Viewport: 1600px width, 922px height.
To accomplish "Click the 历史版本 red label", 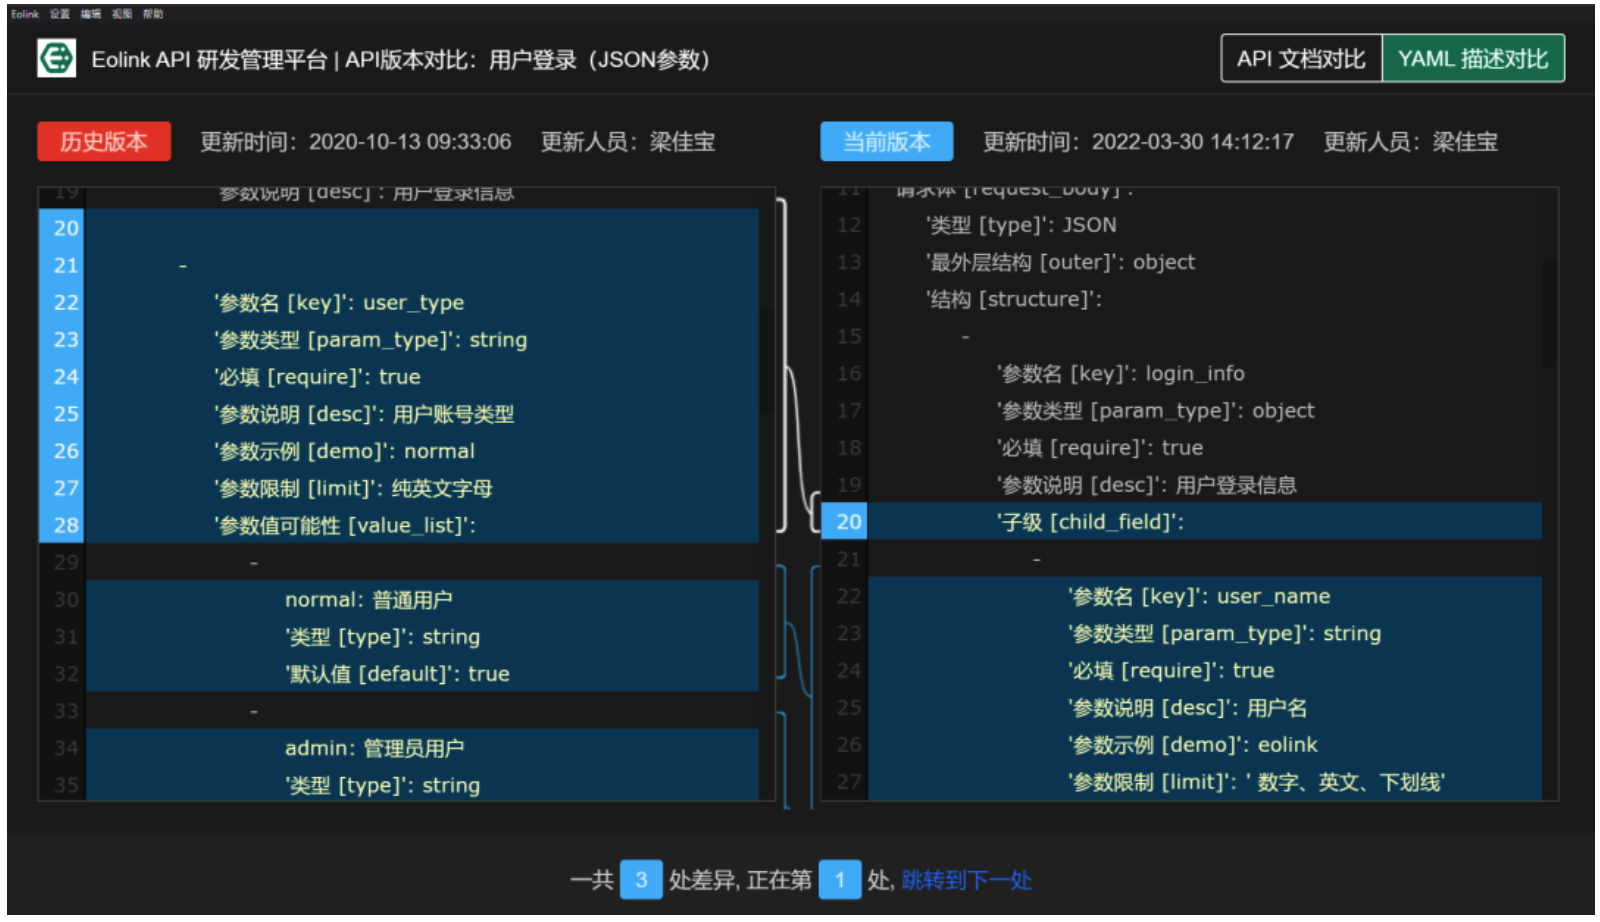I will coord(104,142).
